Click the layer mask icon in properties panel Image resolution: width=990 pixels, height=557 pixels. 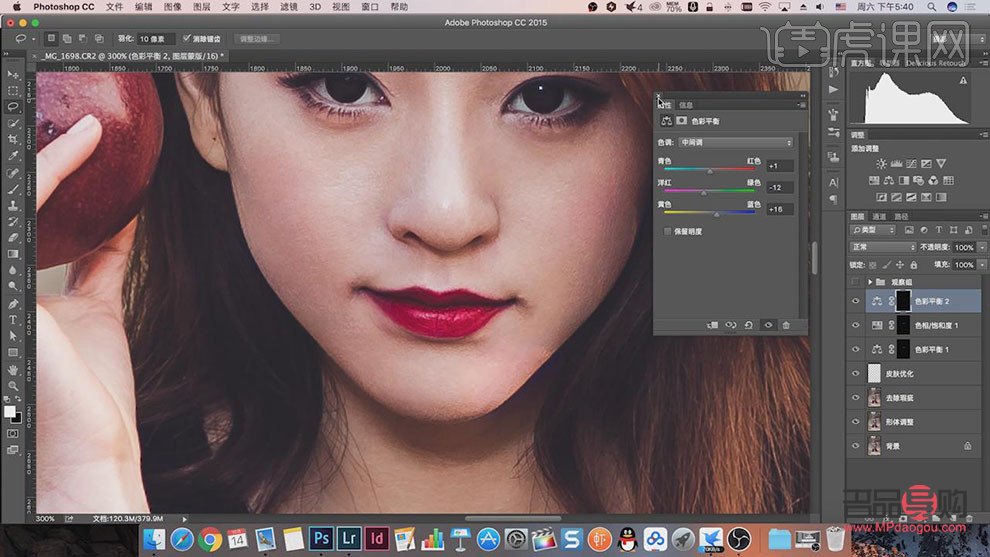[x=681, y=120]
